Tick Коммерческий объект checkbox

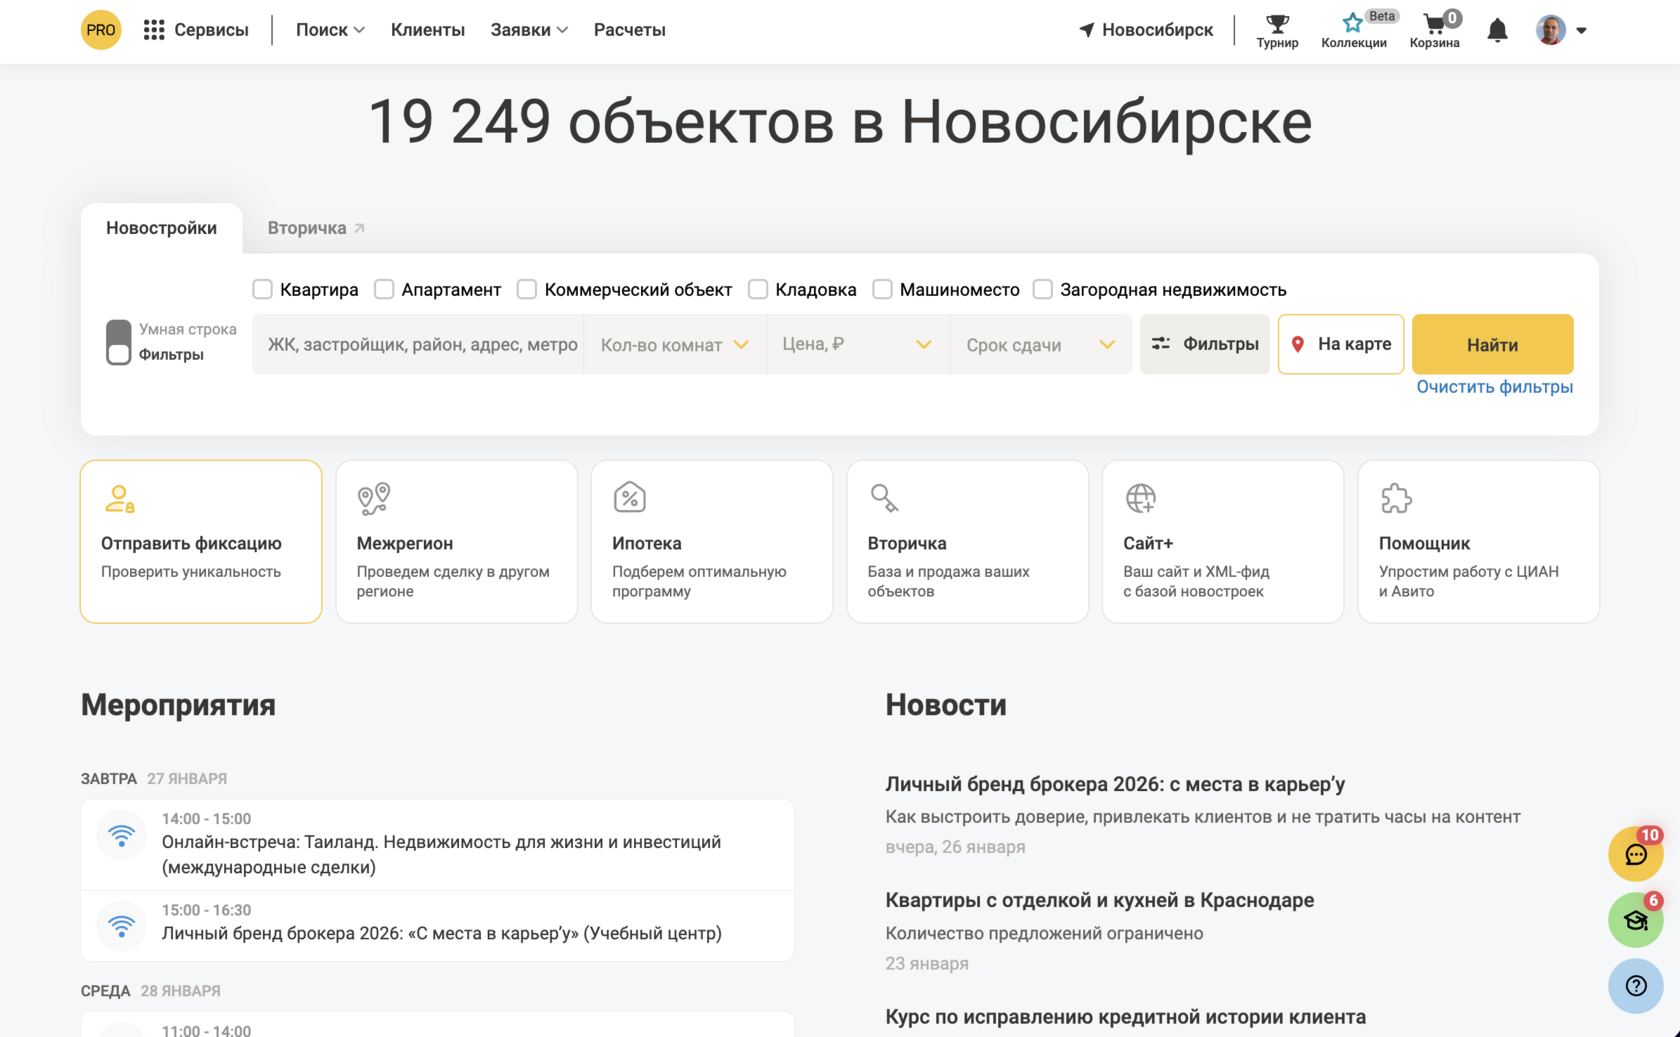[x=527, y=289]
